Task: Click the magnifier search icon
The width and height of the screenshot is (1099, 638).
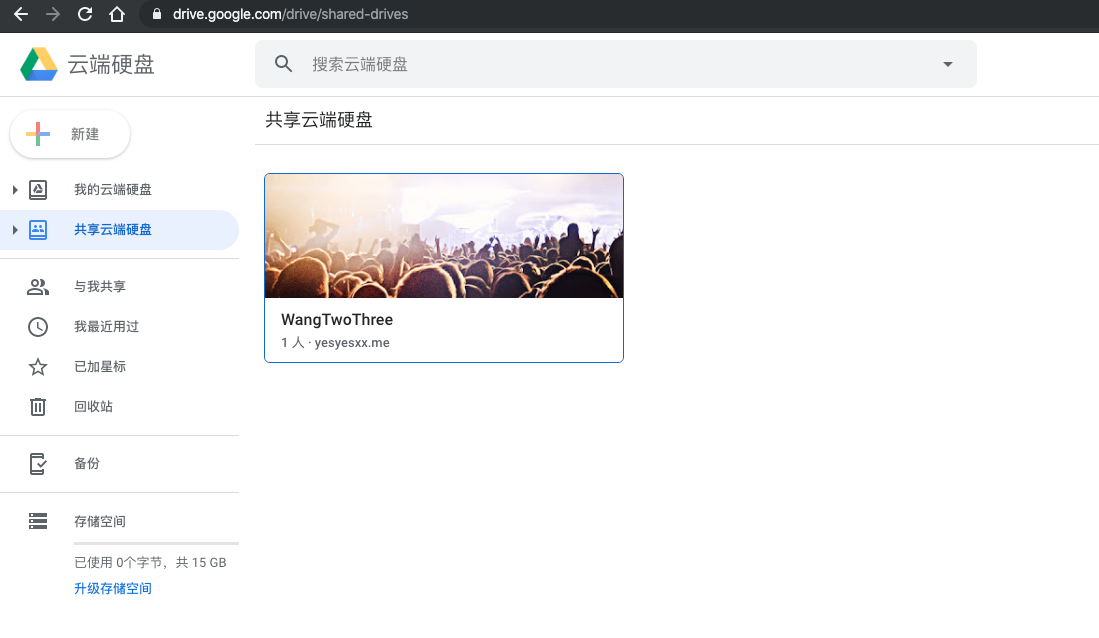Action: point(284,64)
